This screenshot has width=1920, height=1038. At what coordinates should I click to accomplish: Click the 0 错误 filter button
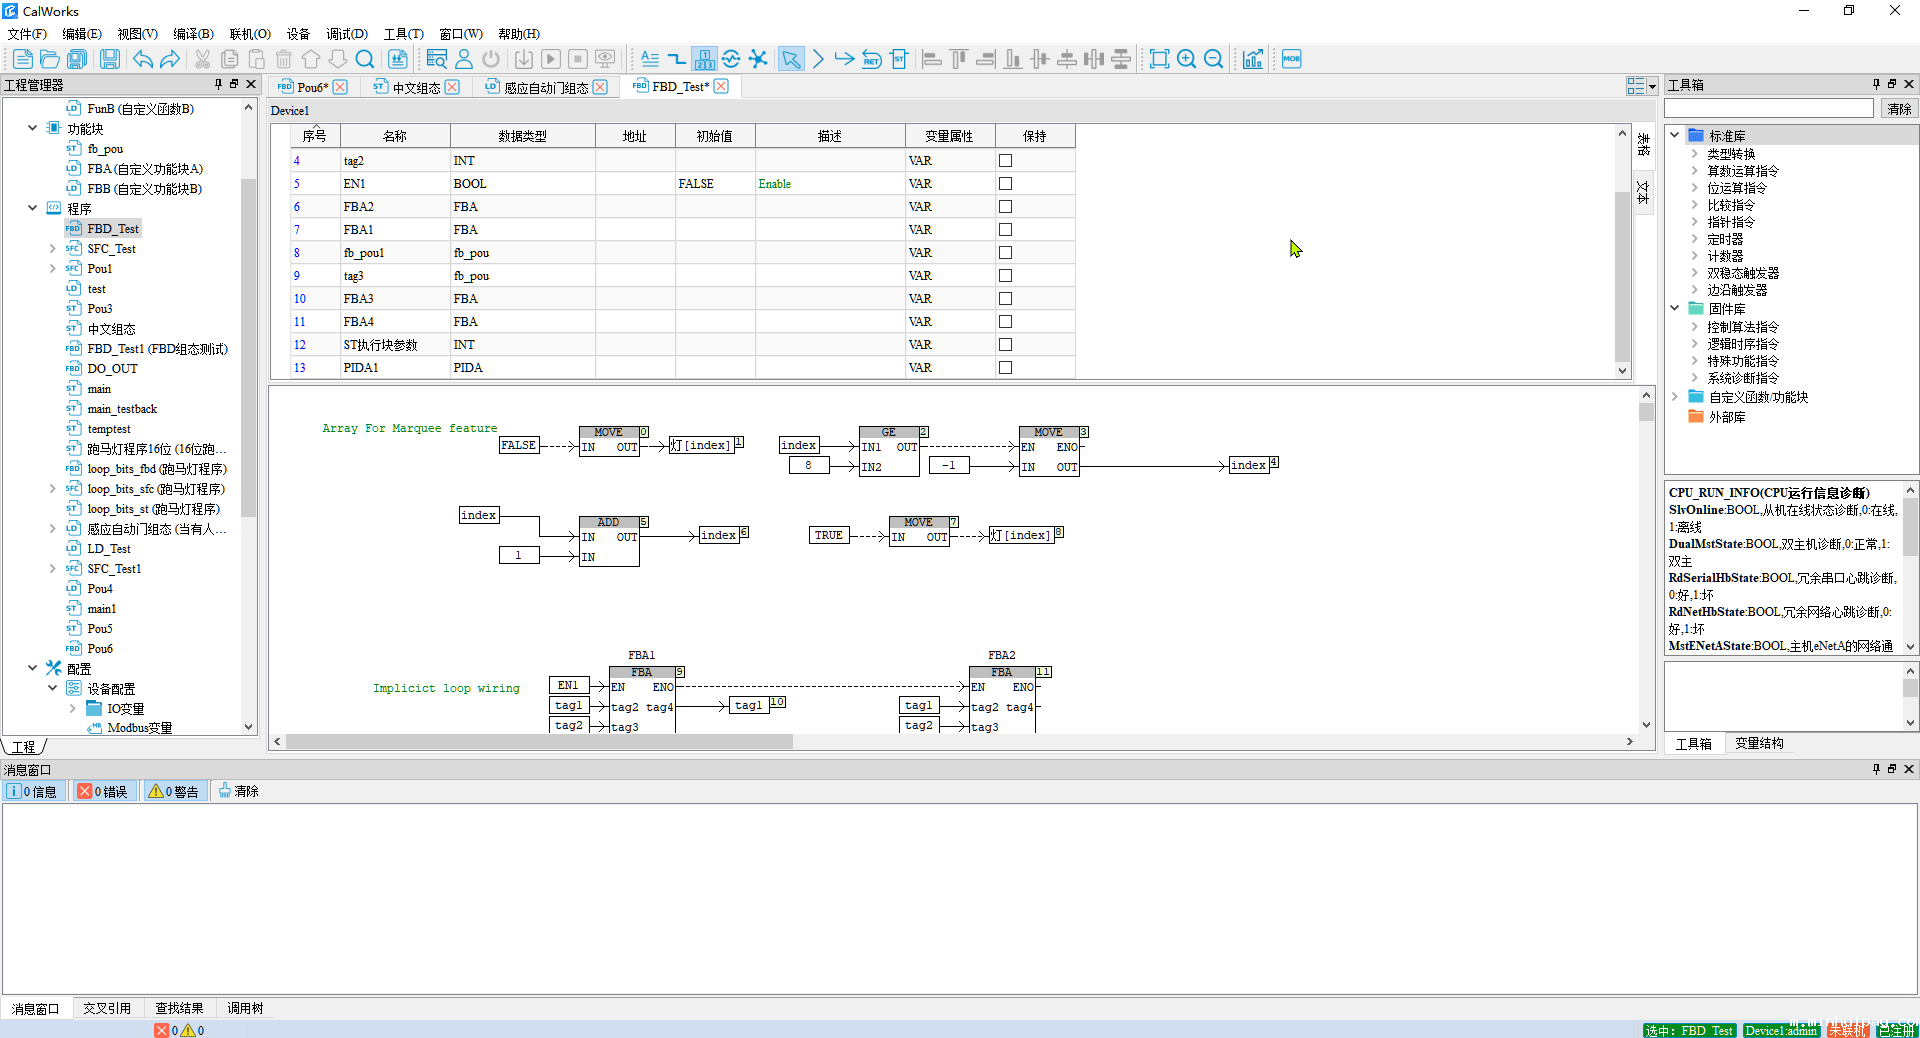pyautogui.click(x=104, y=791)
